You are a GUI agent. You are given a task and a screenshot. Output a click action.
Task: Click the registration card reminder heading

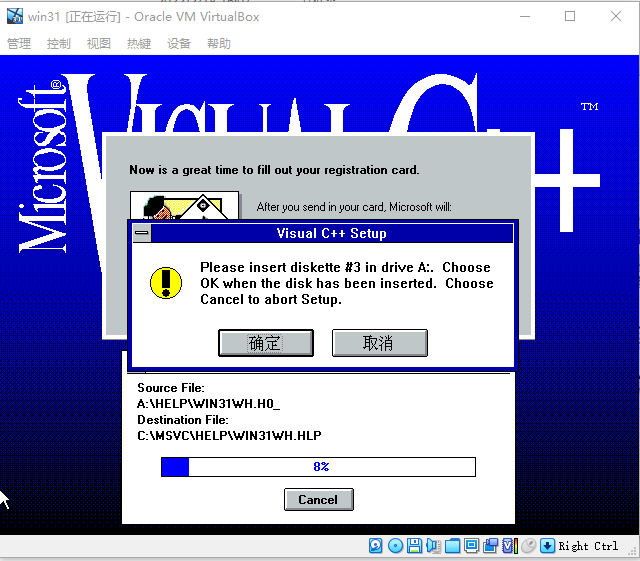click(274, 170)
